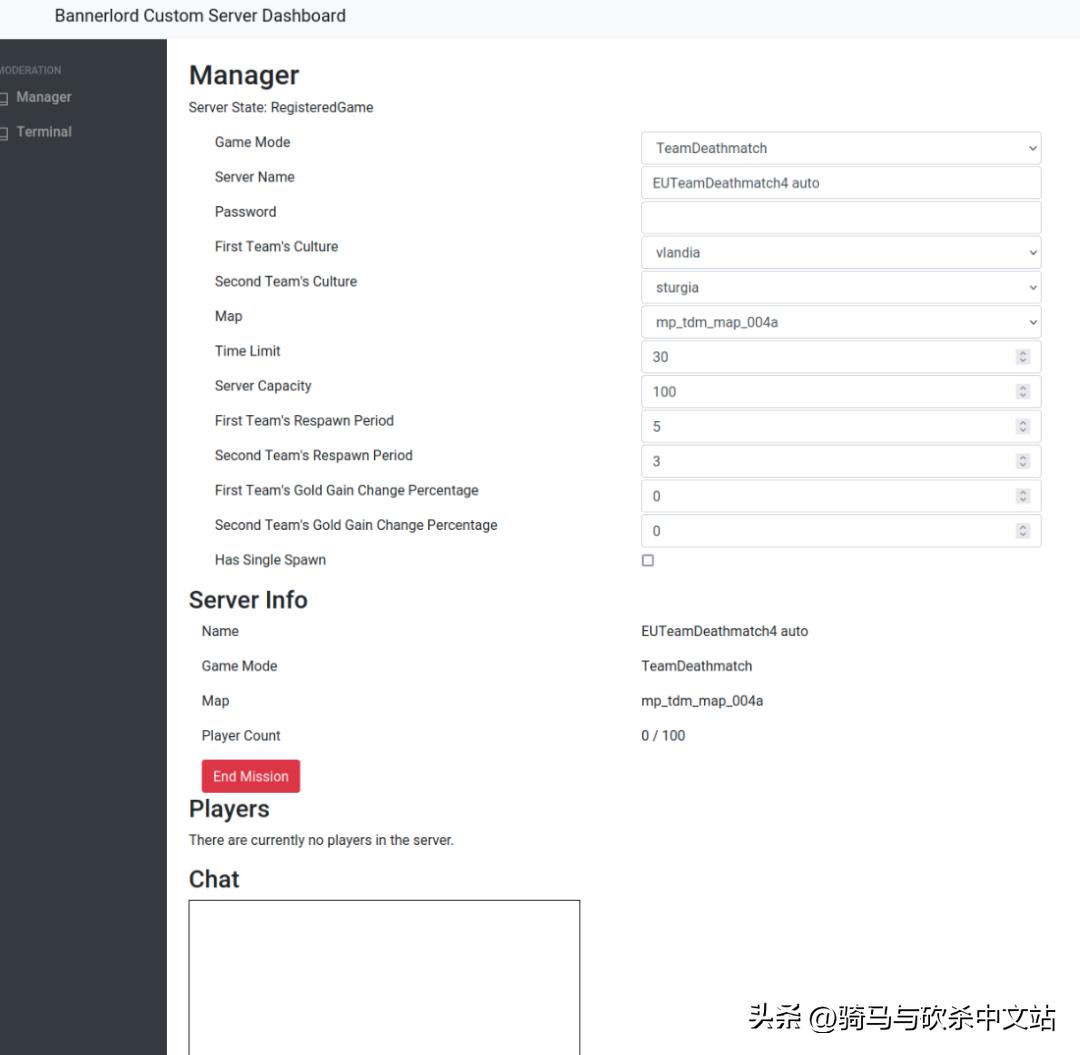Open the Manager page in sidebar
The width and height of the screenshot is (1080, 1055).
(43, 97)
